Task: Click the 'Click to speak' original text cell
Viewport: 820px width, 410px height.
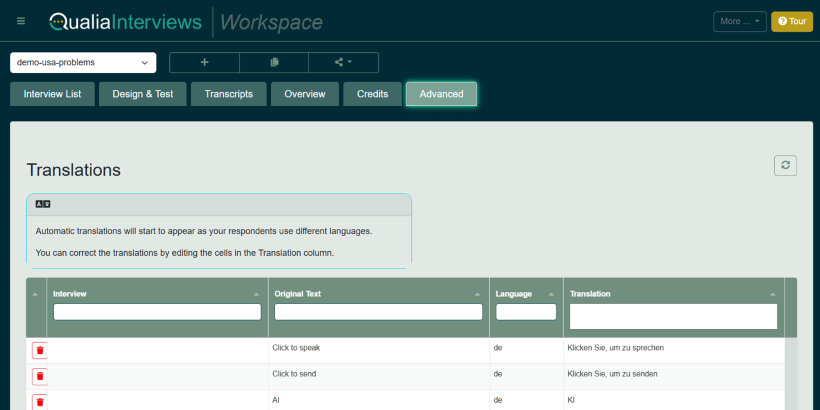Action: click(x=379, y=350)
